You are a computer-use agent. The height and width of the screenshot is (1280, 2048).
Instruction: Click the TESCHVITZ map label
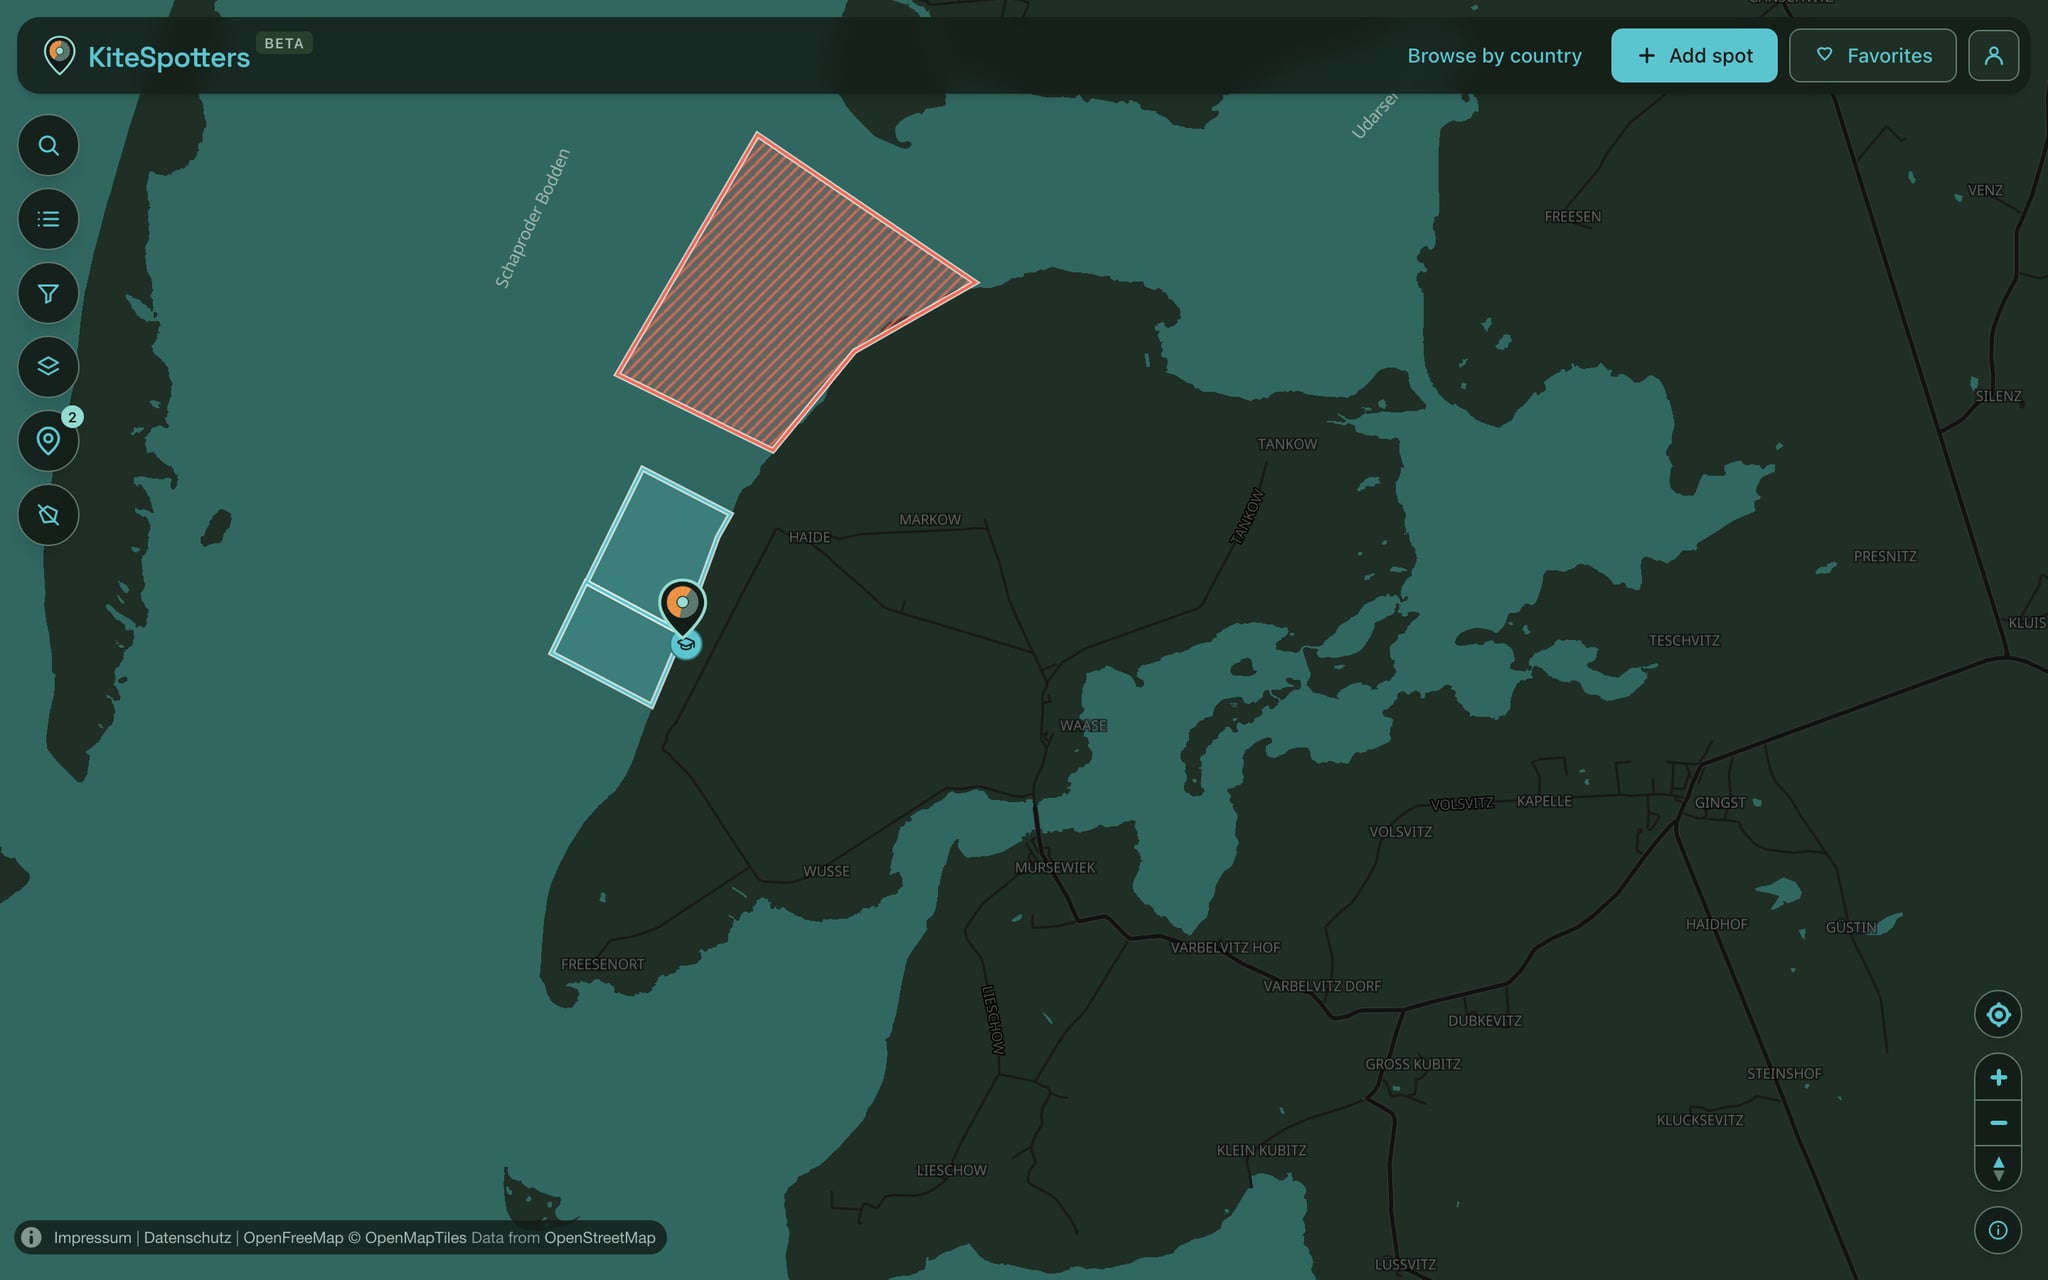click(1684, 641)
